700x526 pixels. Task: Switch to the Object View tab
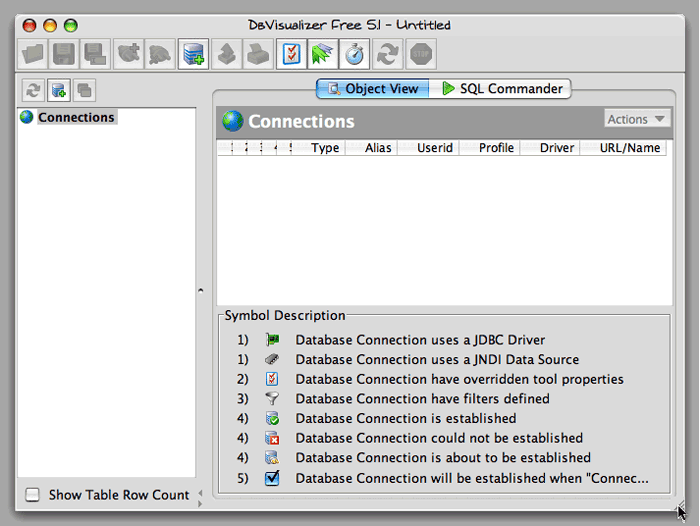point(373,88)
